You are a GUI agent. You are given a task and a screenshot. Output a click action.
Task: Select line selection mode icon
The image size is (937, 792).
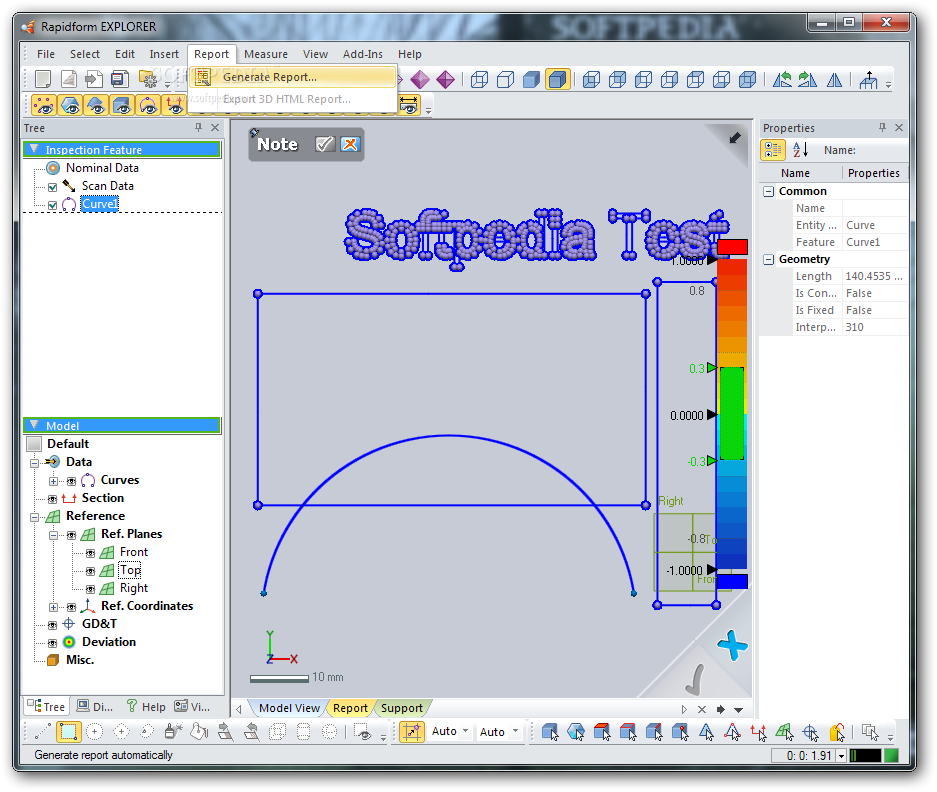point(43,731)
